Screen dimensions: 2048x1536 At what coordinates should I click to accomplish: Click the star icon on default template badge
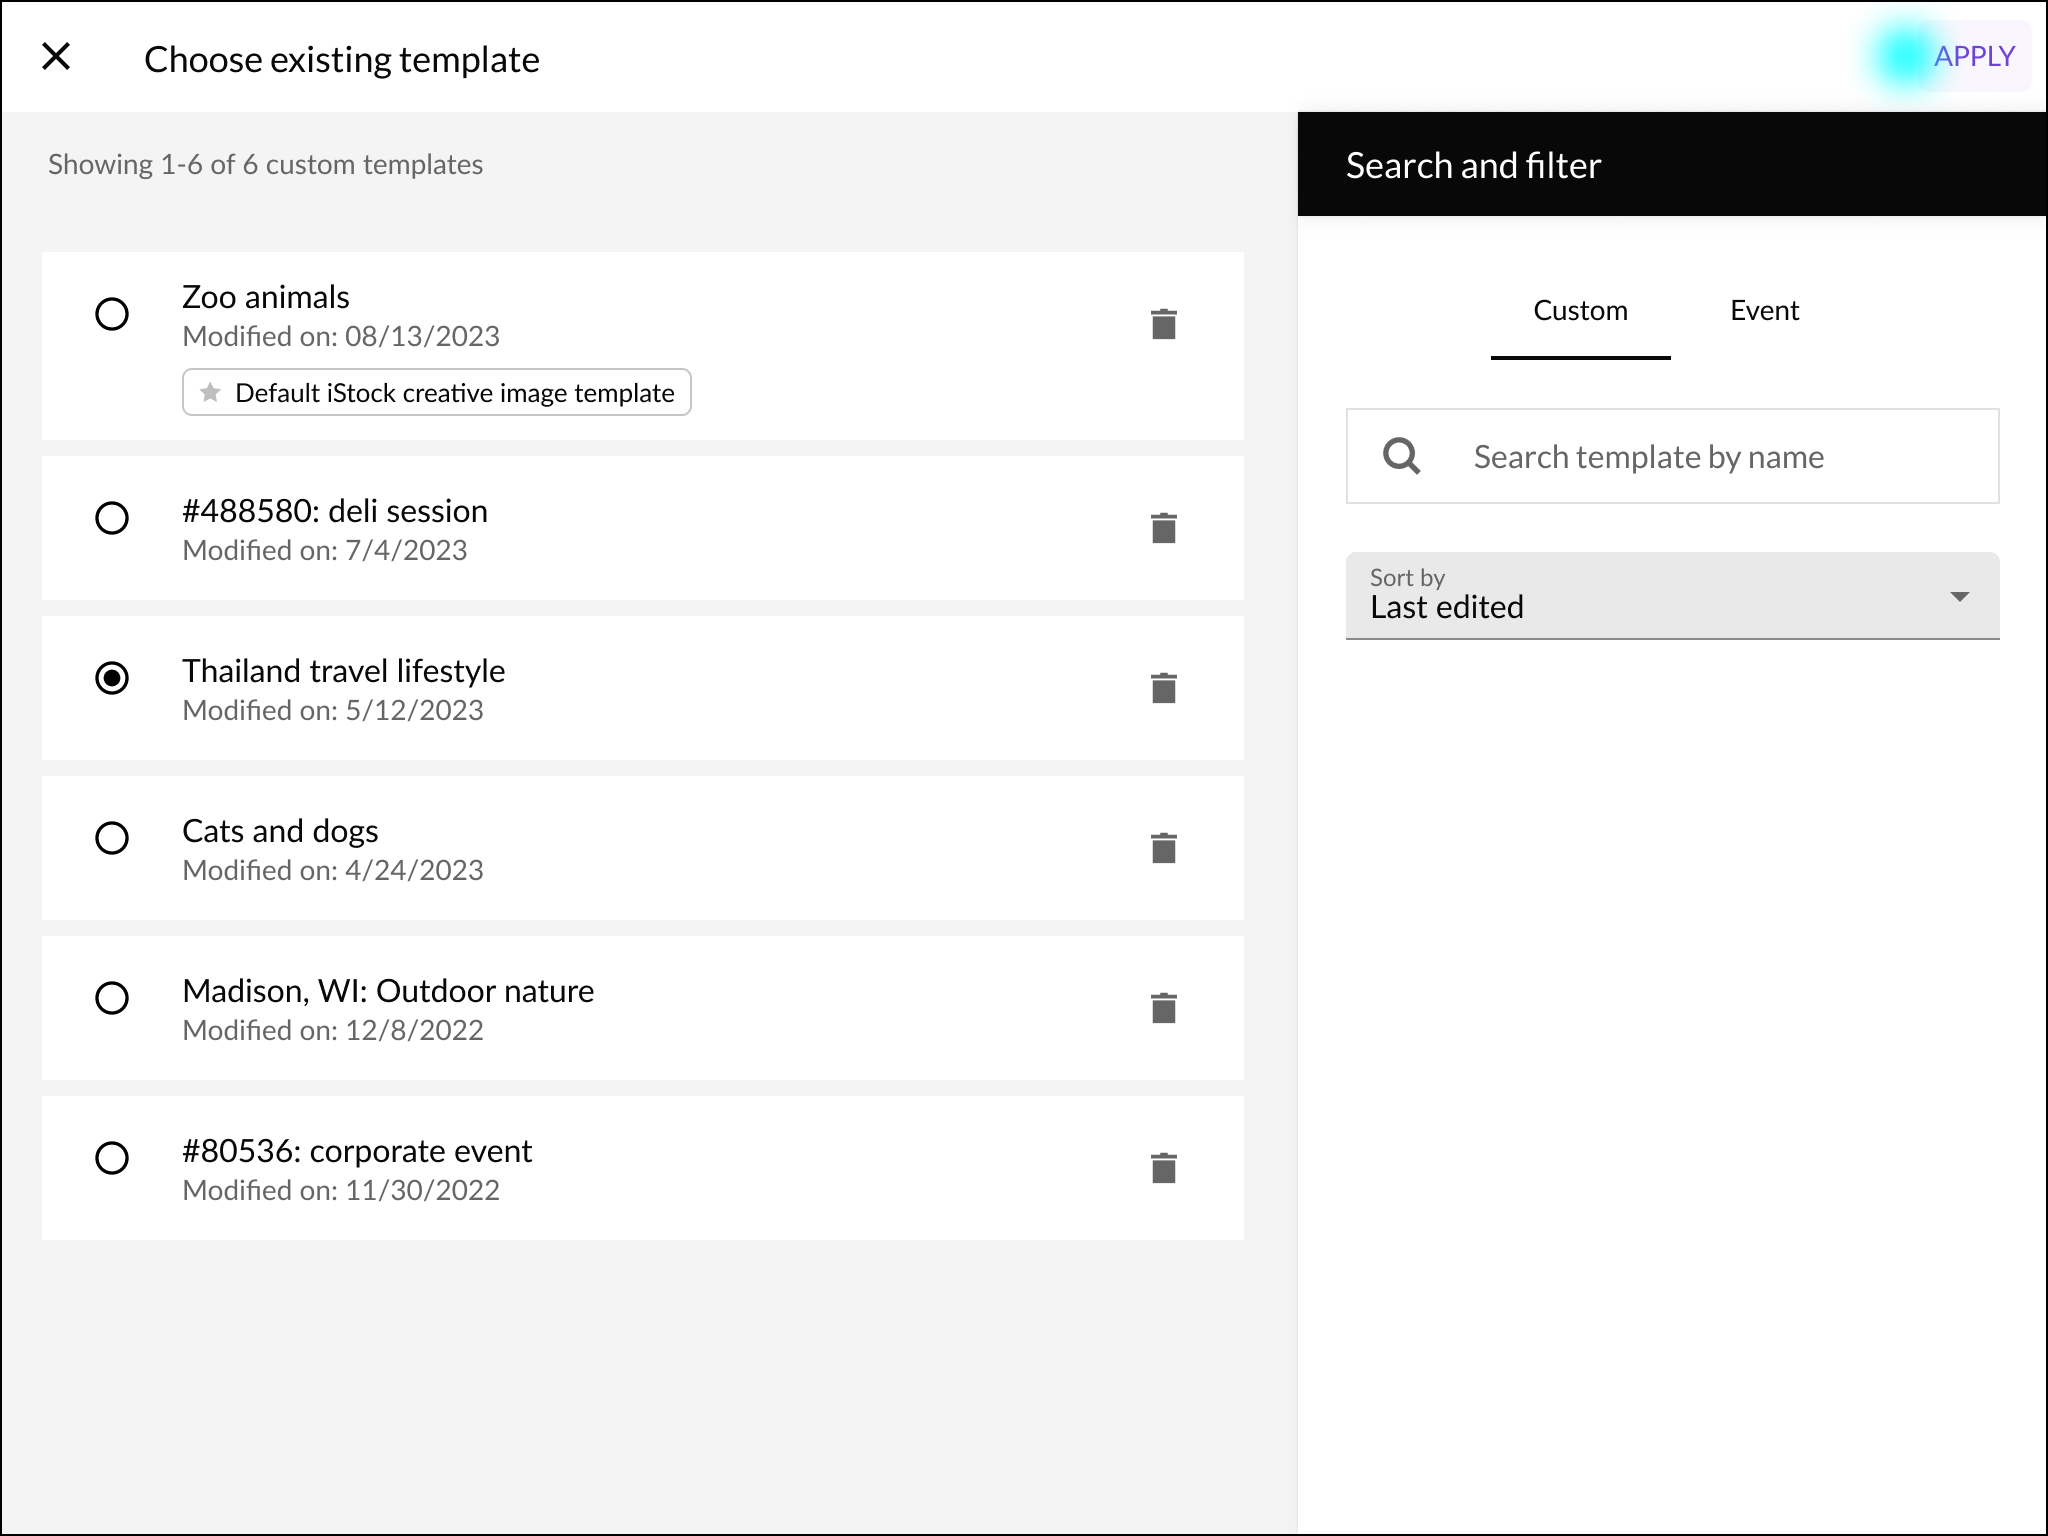pyautogui.click(x=210, y=392)
